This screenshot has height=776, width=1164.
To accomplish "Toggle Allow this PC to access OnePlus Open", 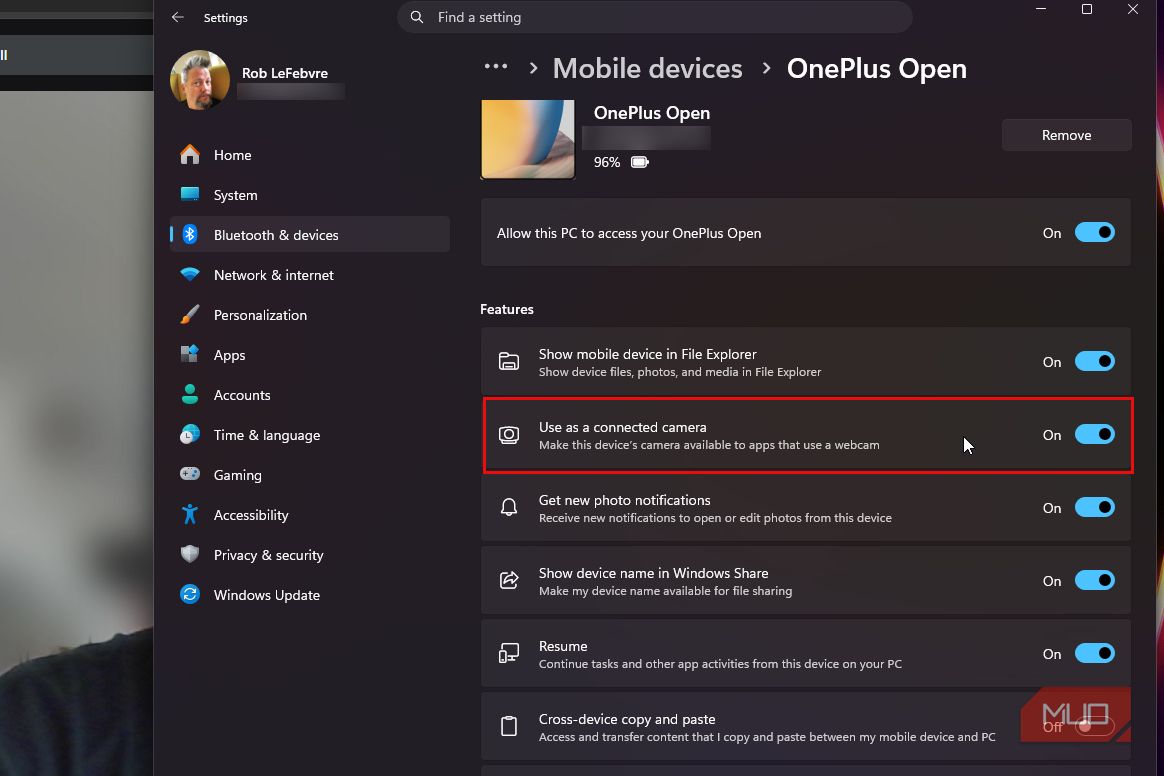I will (x=1095, y=232).
